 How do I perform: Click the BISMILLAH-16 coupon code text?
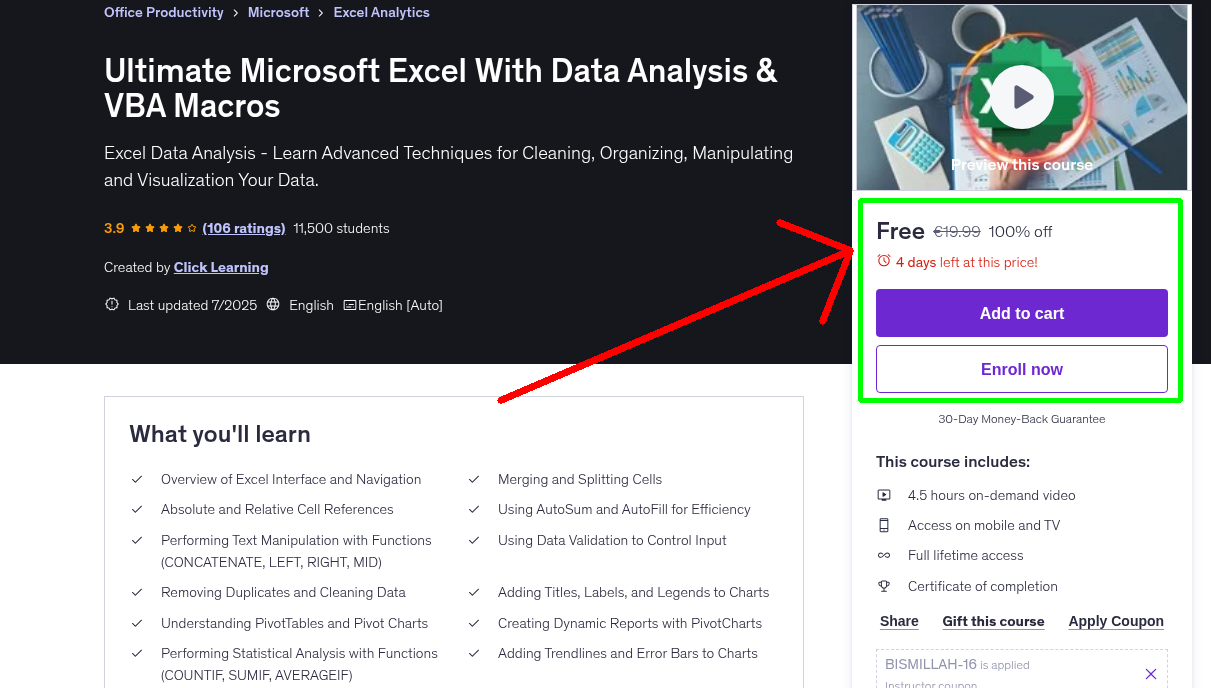931,664
